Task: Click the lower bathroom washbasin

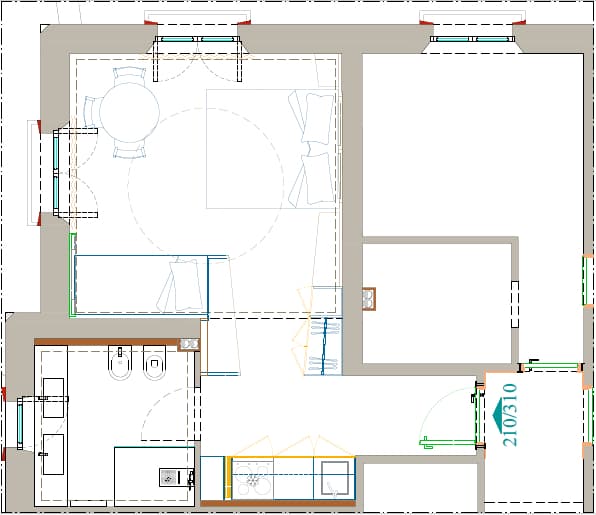Action: [x=53, y=455]
